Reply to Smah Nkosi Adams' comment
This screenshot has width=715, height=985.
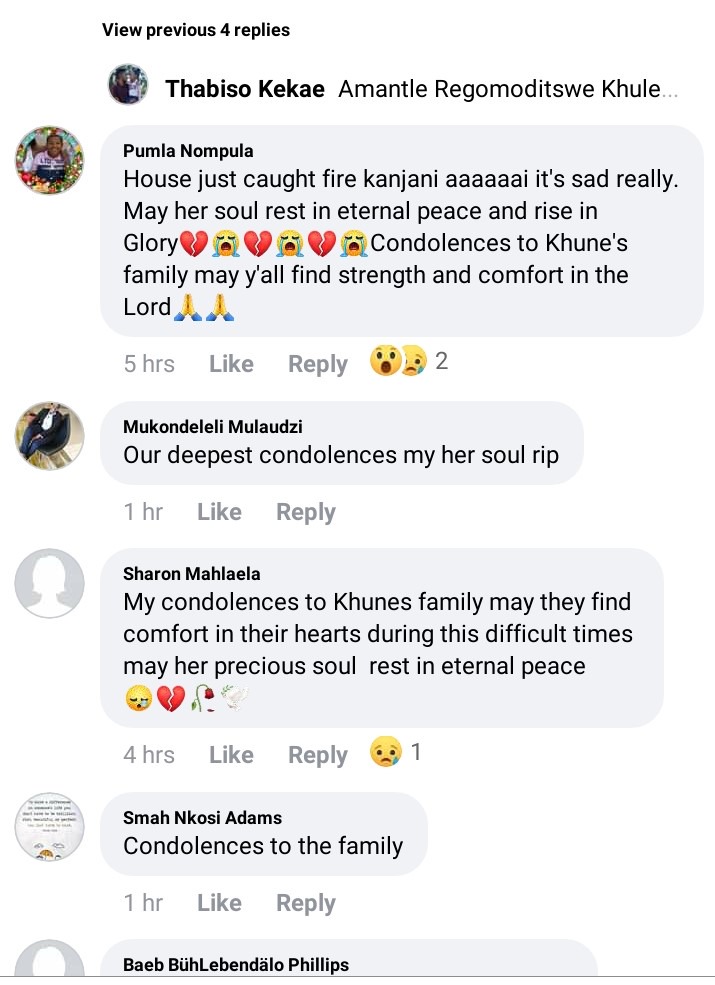[x=305, y=903]
